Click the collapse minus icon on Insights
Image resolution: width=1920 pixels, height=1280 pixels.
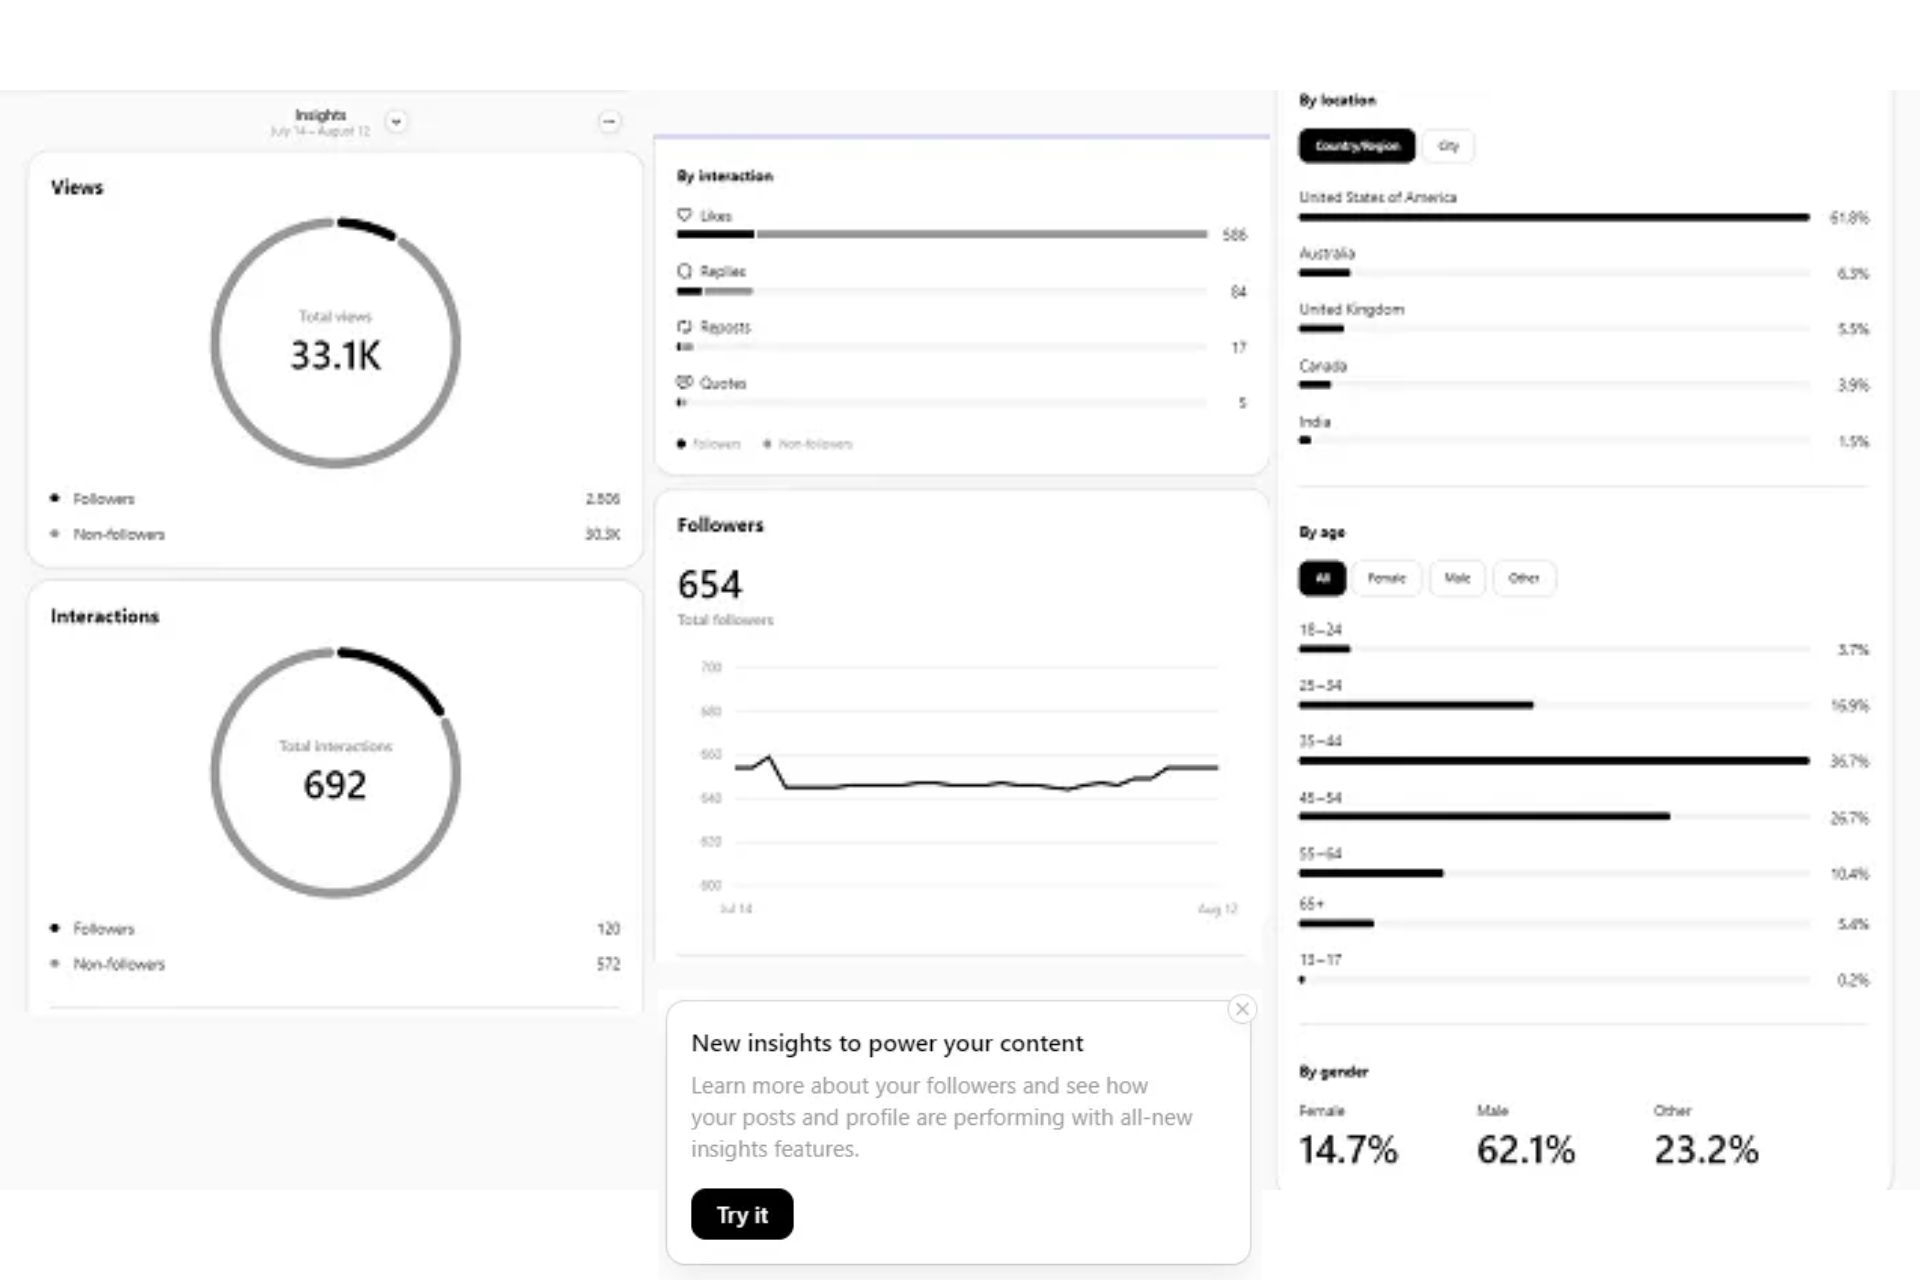point(609,121)
